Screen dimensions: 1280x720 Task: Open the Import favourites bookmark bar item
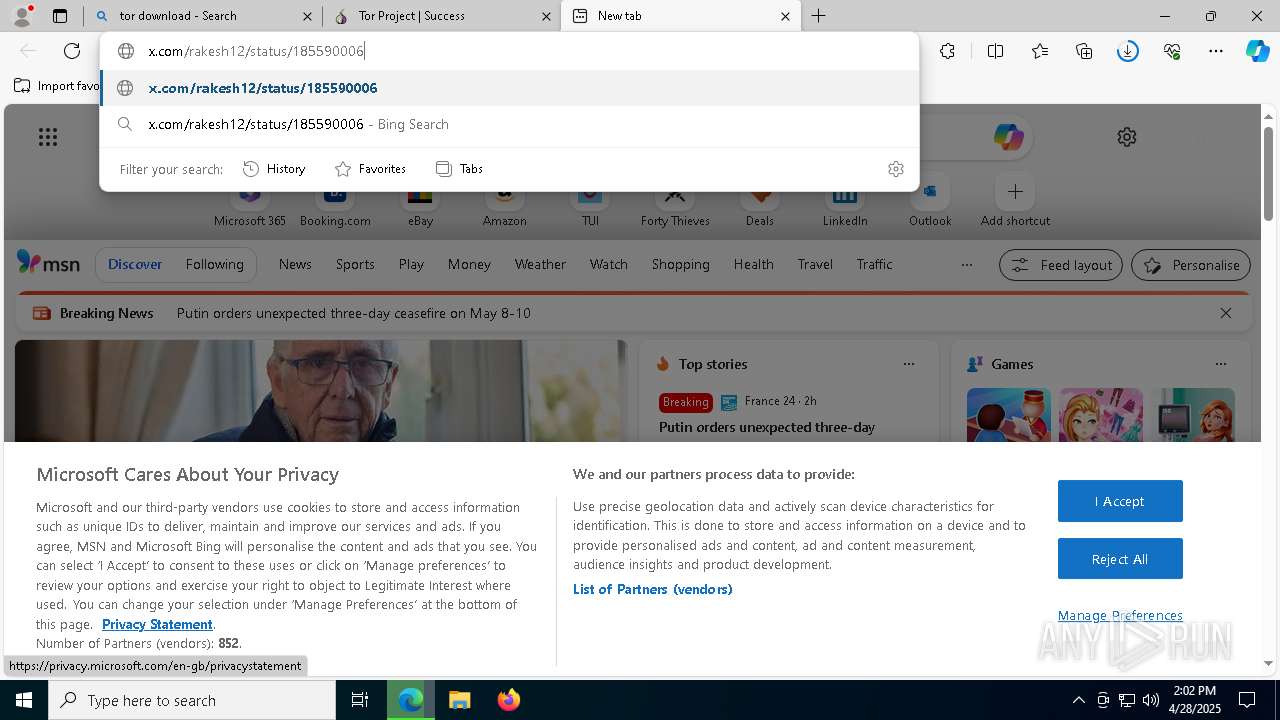[57, 86]
